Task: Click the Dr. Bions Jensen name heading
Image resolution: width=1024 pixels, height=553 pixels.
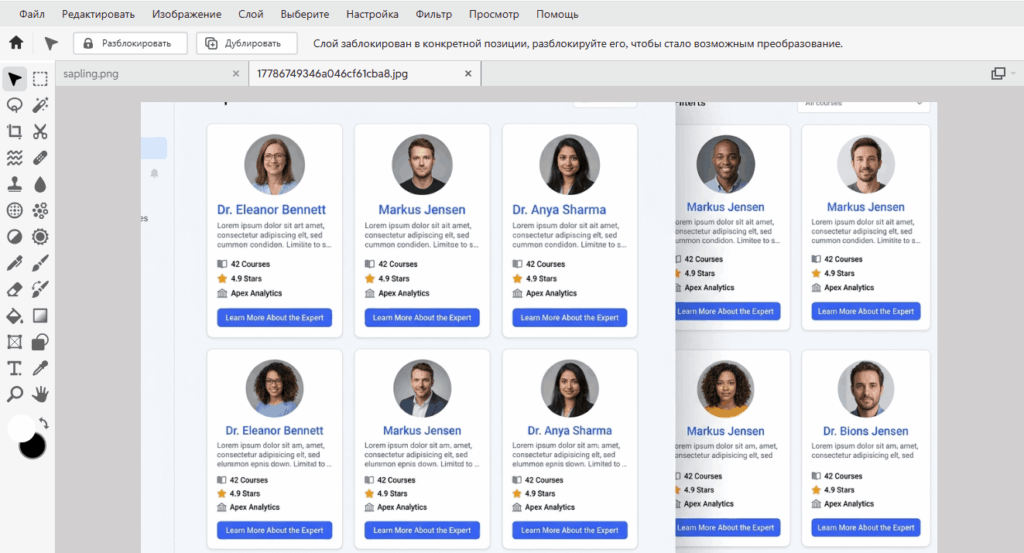Action: tap(865, 431)
